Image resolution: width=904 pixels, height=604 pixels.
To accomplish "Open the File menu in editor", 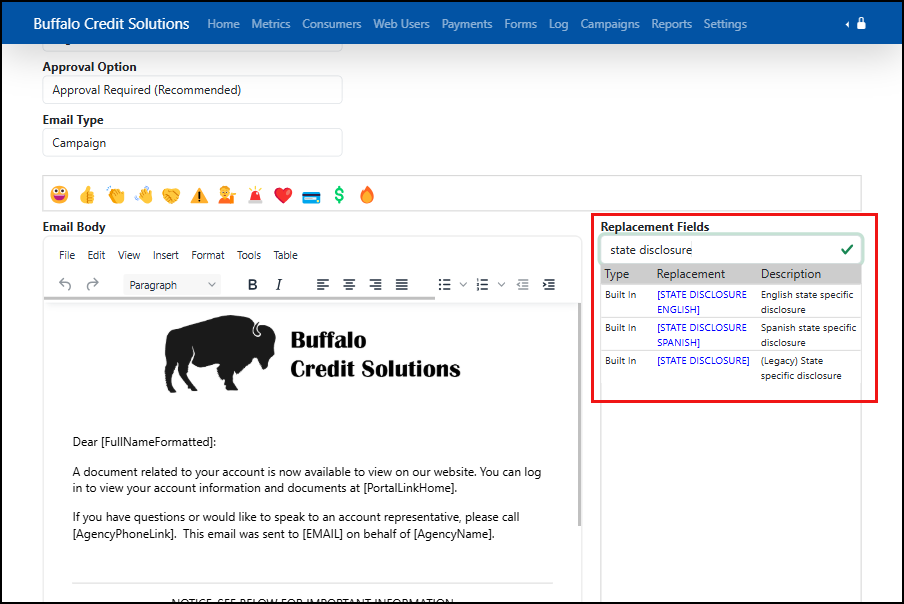I will [x=67, y=255].
